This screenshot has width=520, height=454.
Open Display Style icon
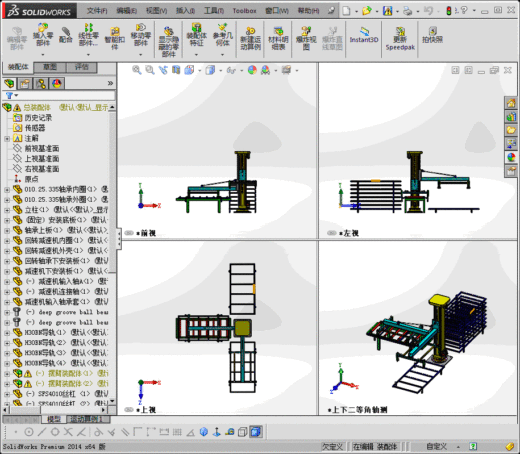click(x=210, y=70)
